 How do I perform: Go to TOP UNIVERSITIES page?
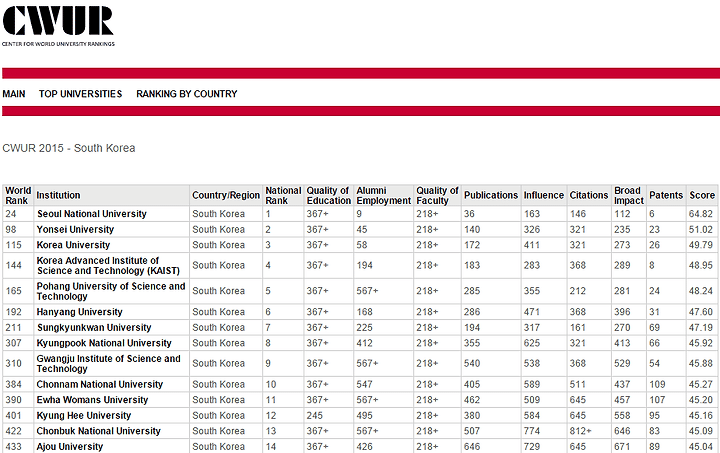[x=80, y=94]
